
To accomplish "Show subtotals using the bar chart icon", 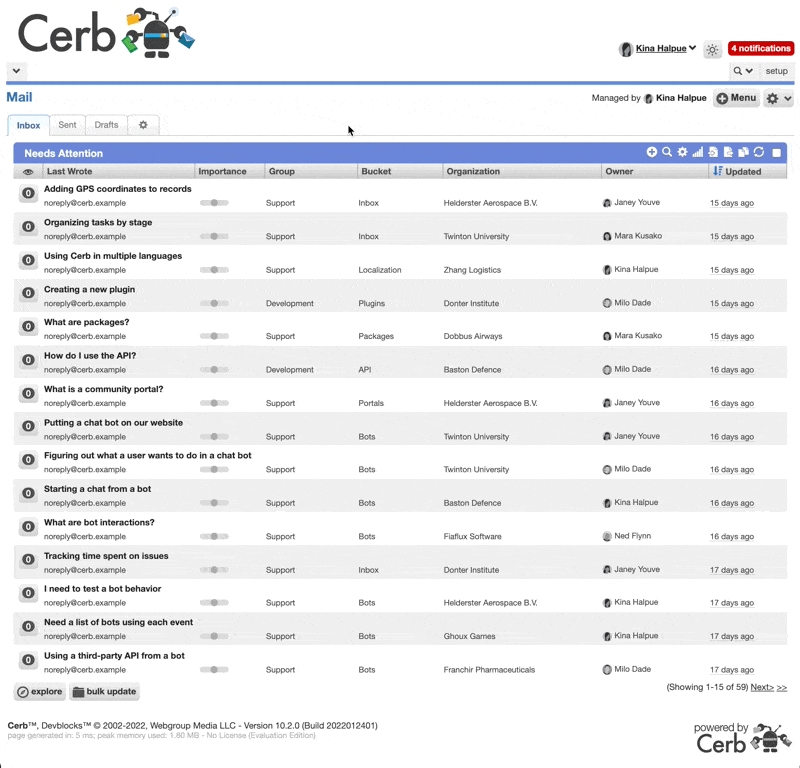I will pos(697,152).
